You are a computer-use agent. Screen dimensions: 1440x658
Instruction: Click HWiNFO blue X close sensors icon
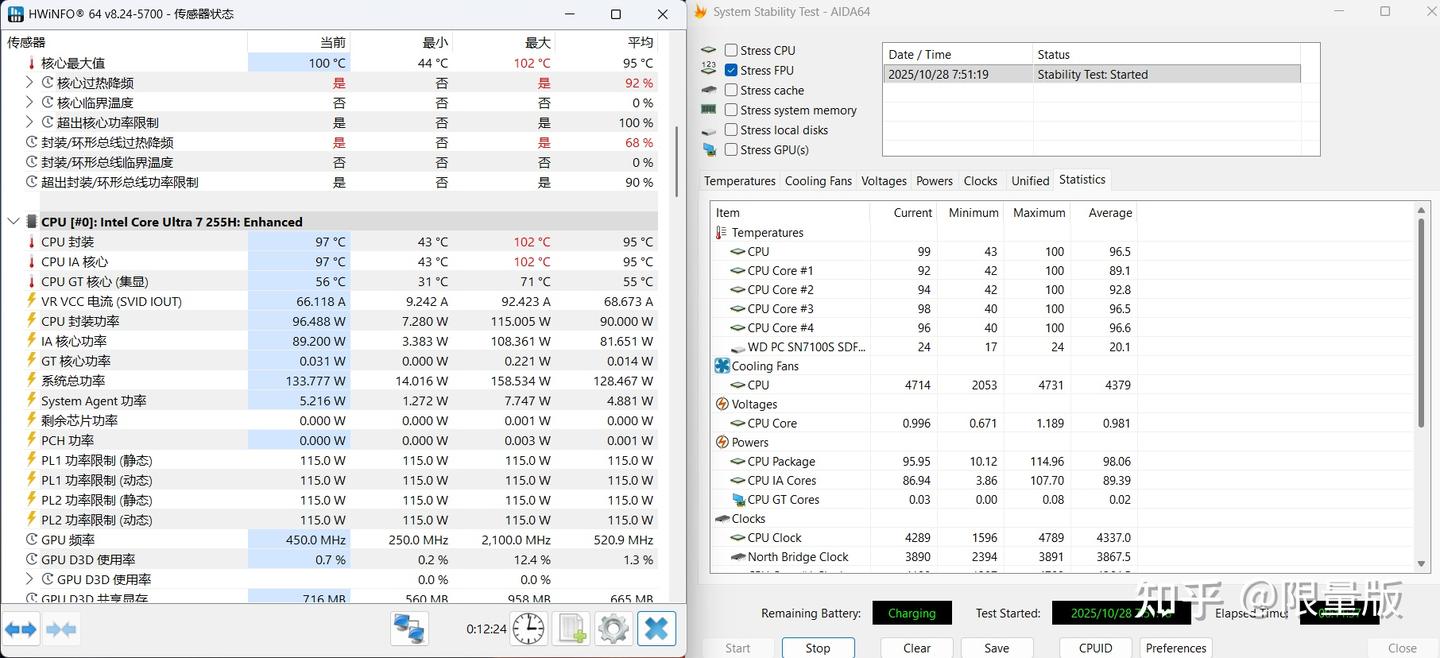[656, 629]
